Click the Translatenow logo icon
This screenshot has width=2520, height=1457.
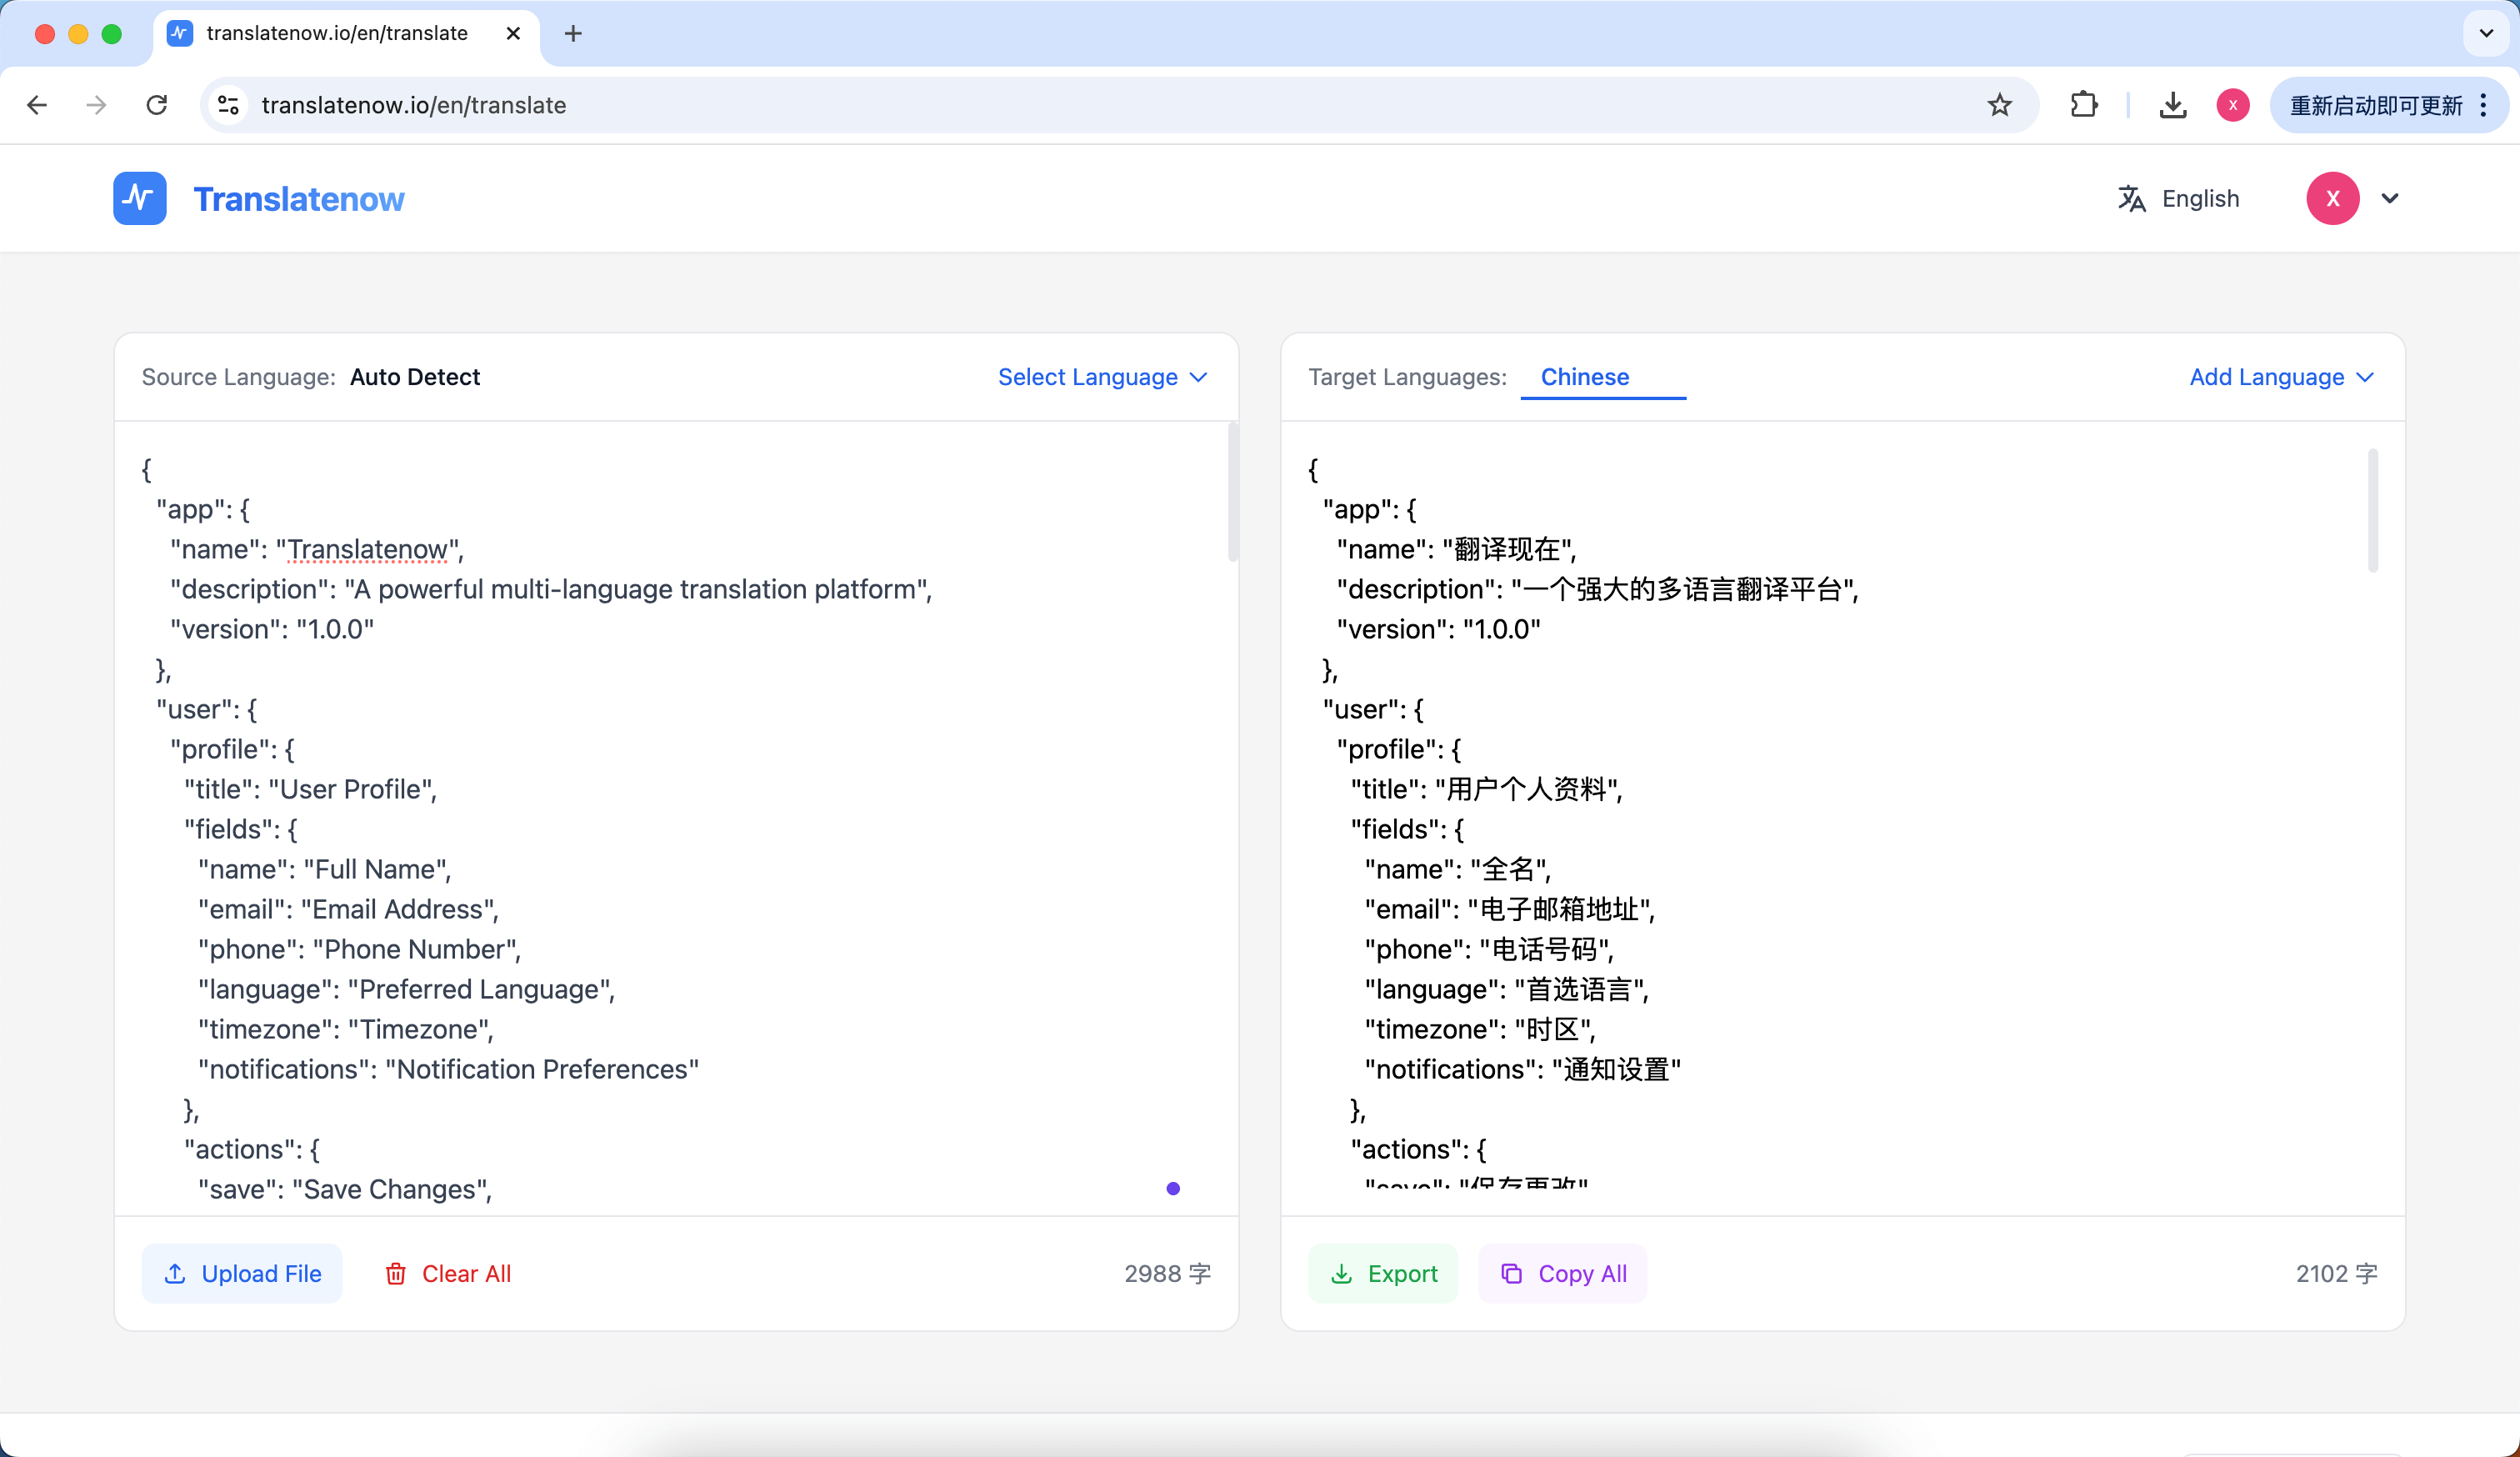(139, 198)
